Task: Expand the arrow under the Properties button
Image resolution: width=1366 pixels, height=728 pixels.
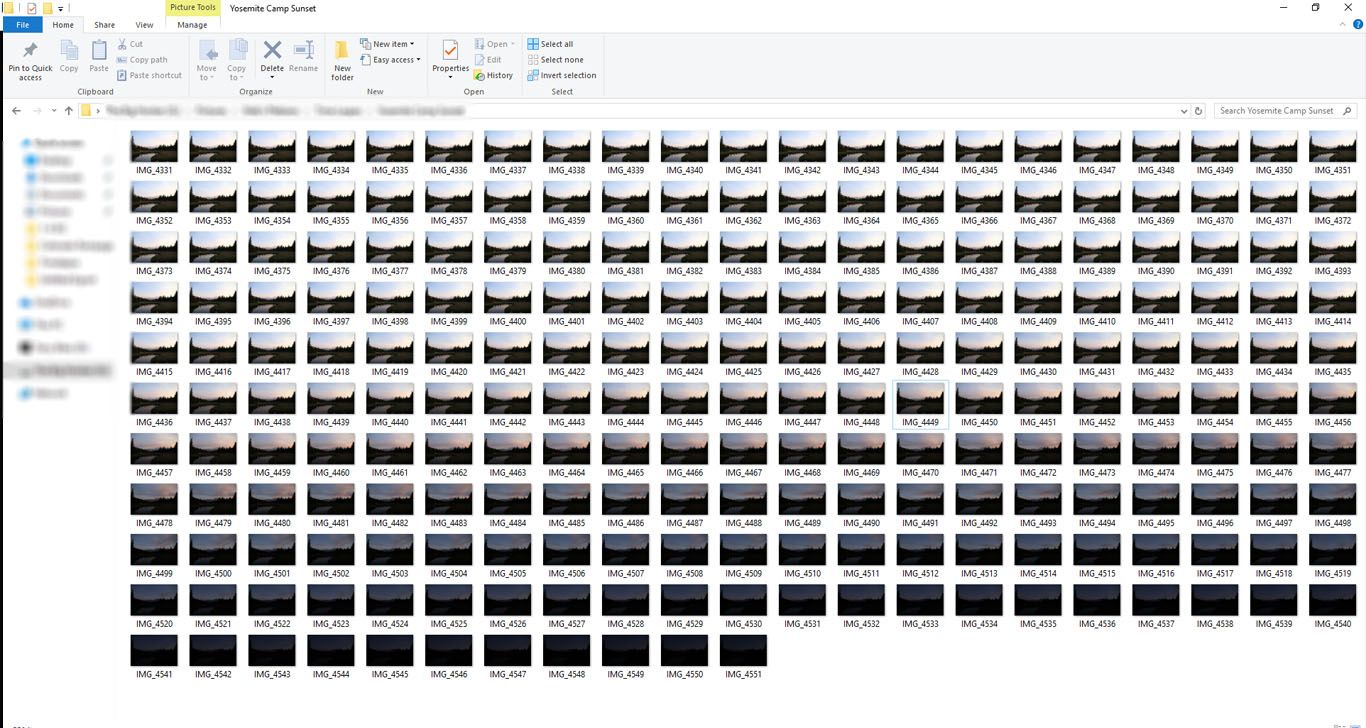Action: (x=450, y=78)
